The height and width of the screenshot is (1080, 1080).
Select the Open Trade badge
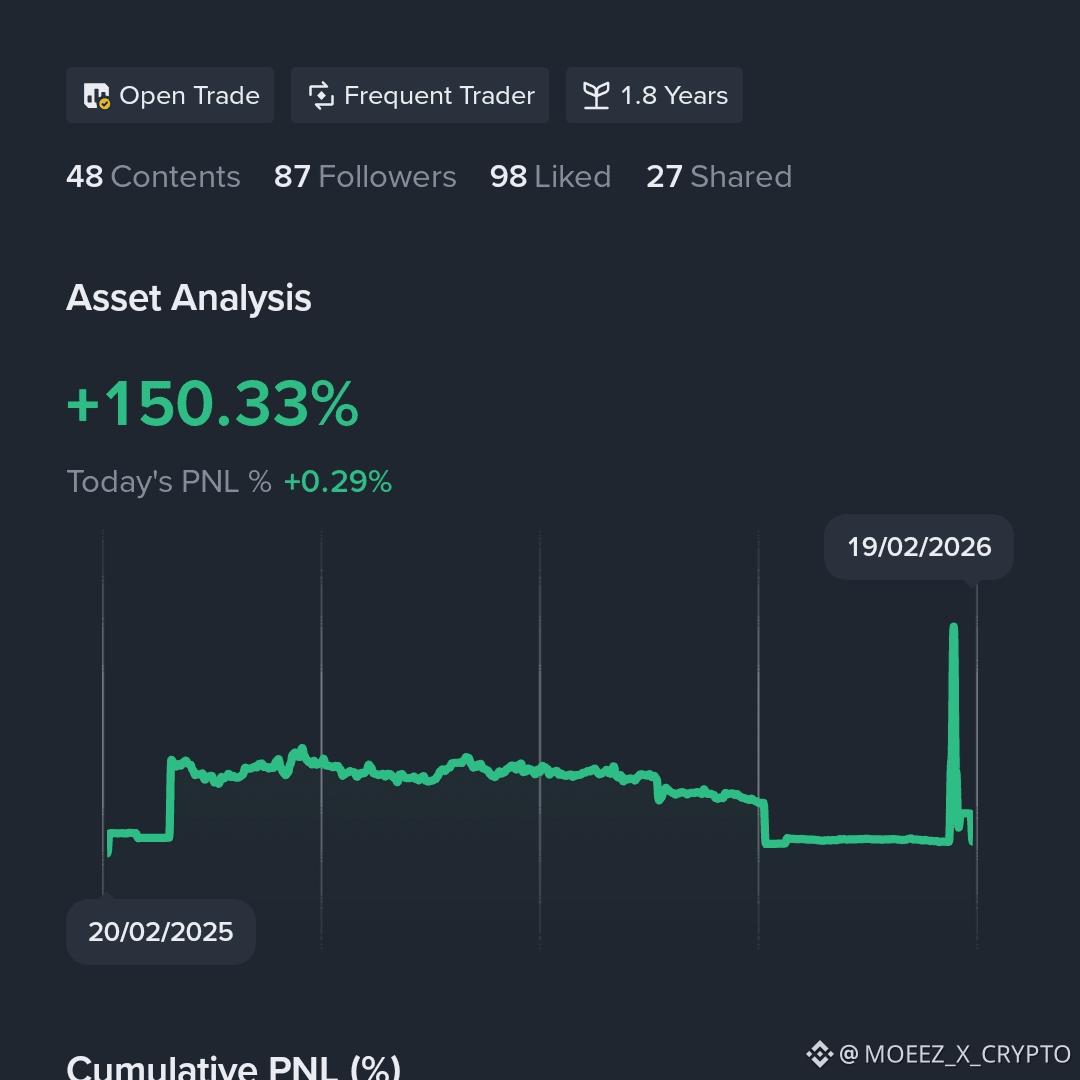(x=170, y=95)
